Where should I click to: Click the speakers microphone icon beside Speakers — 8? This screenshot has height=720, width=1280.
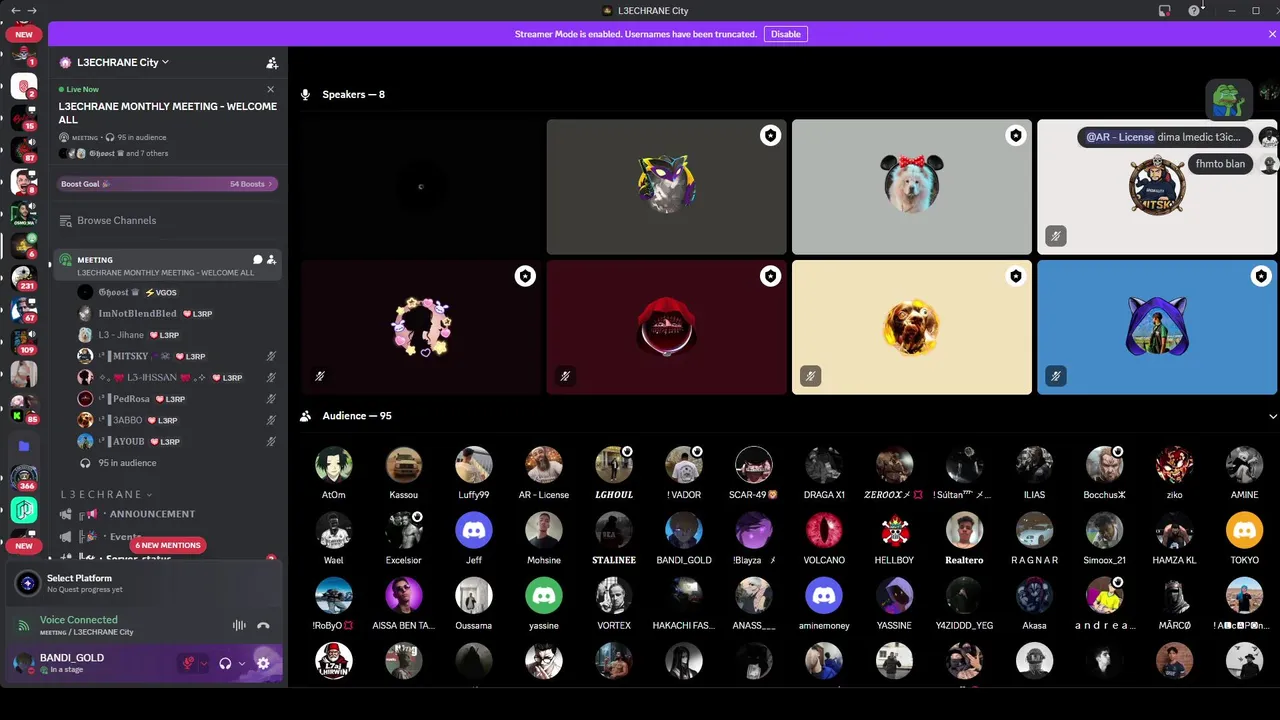[306, 94]
